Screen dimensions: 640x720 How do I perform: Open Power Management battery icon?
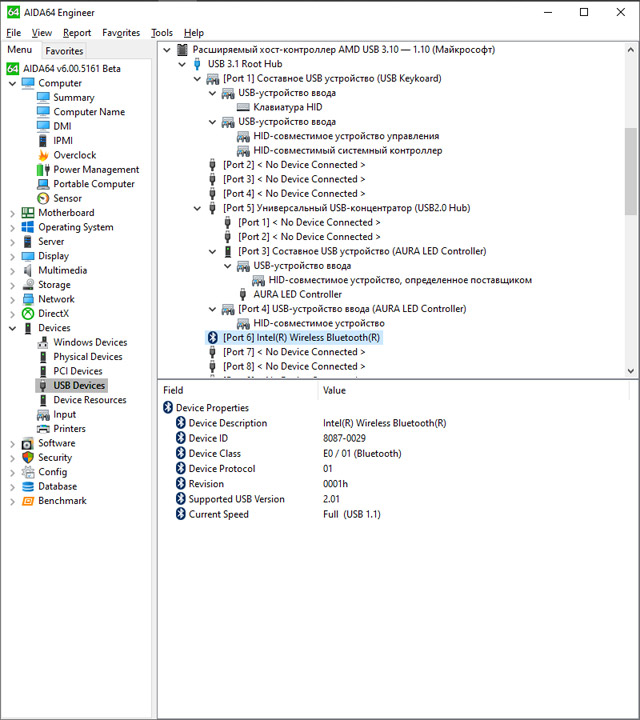point(43,169)
